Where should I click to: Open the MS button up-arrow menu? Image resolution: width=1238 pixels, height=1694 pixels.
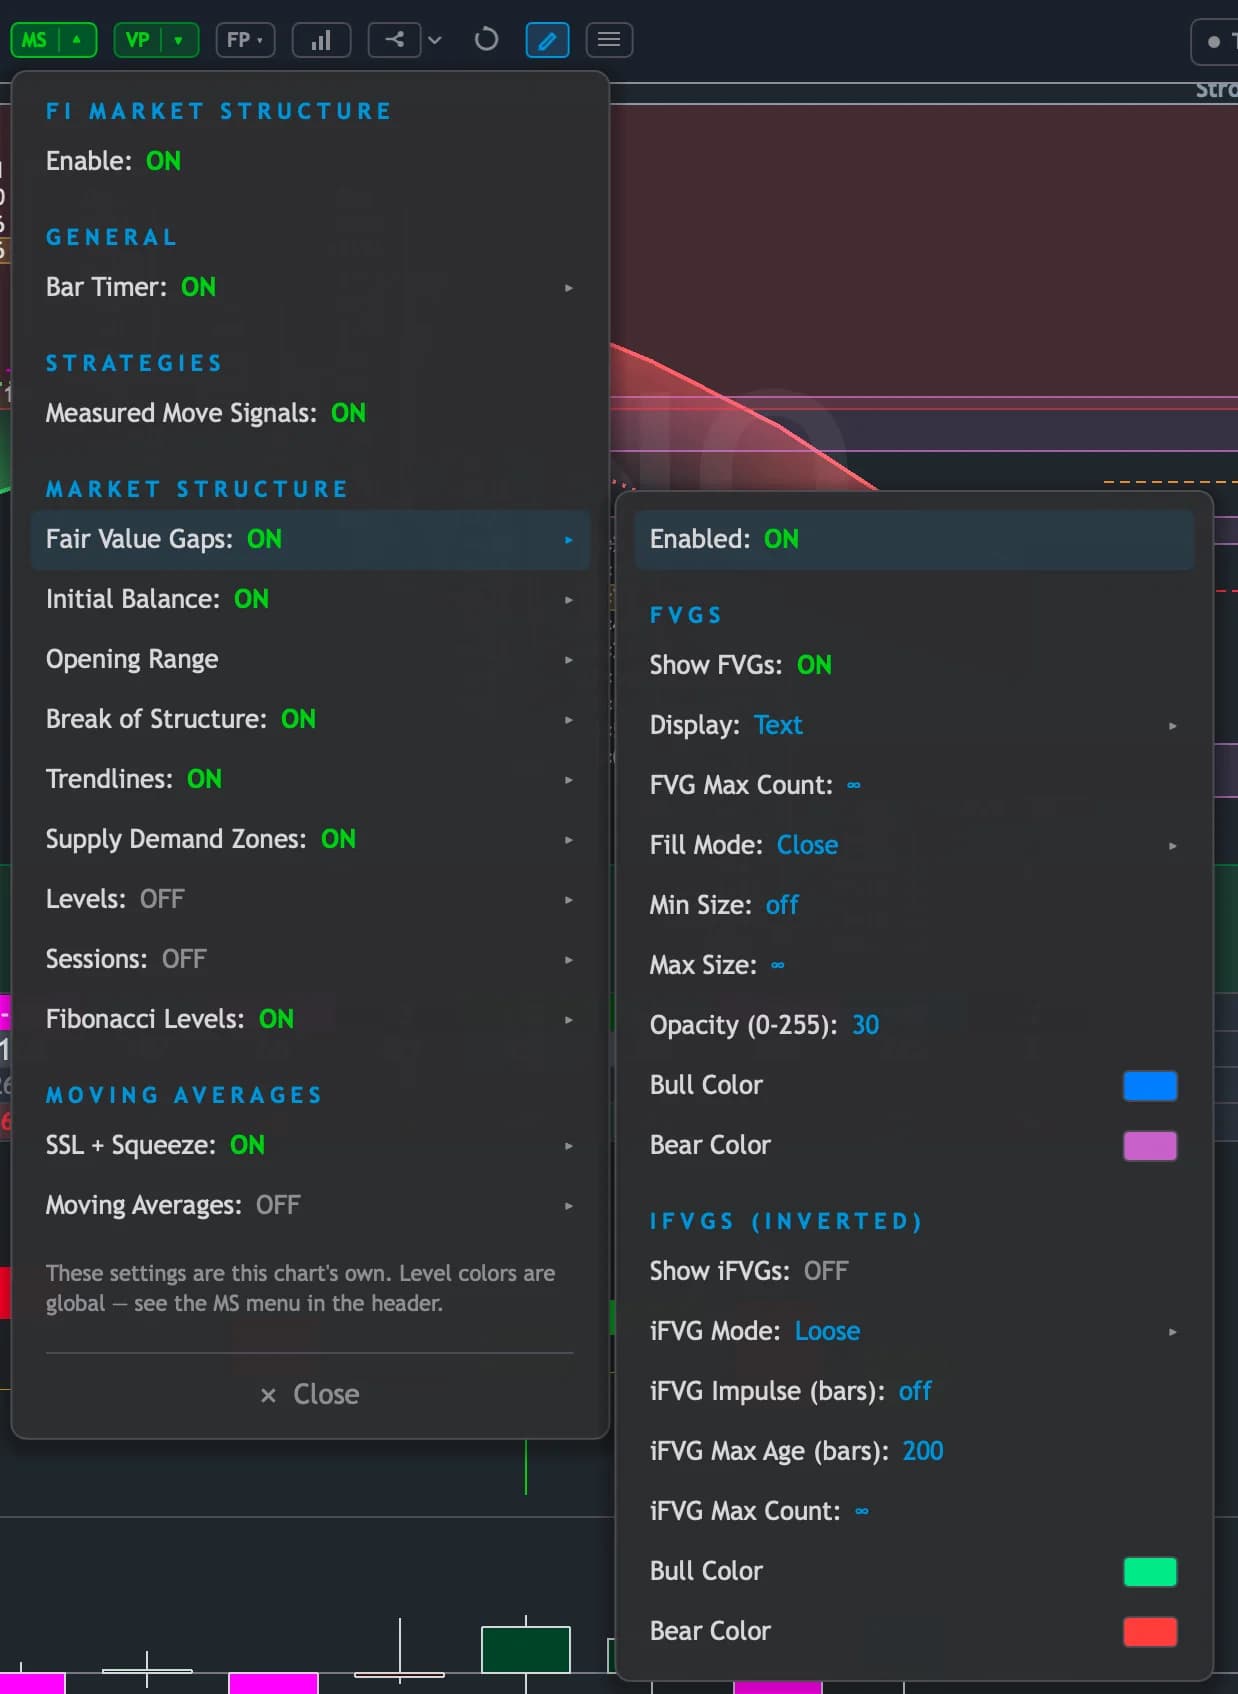pos(77,40)
